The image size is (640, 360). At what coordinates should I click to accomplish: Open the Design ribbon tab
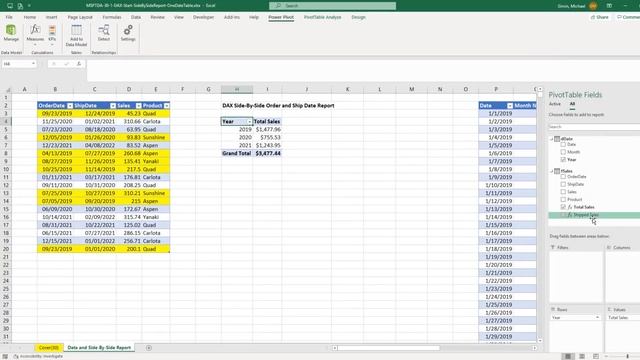pyautogui.click(x=358, y=17)
